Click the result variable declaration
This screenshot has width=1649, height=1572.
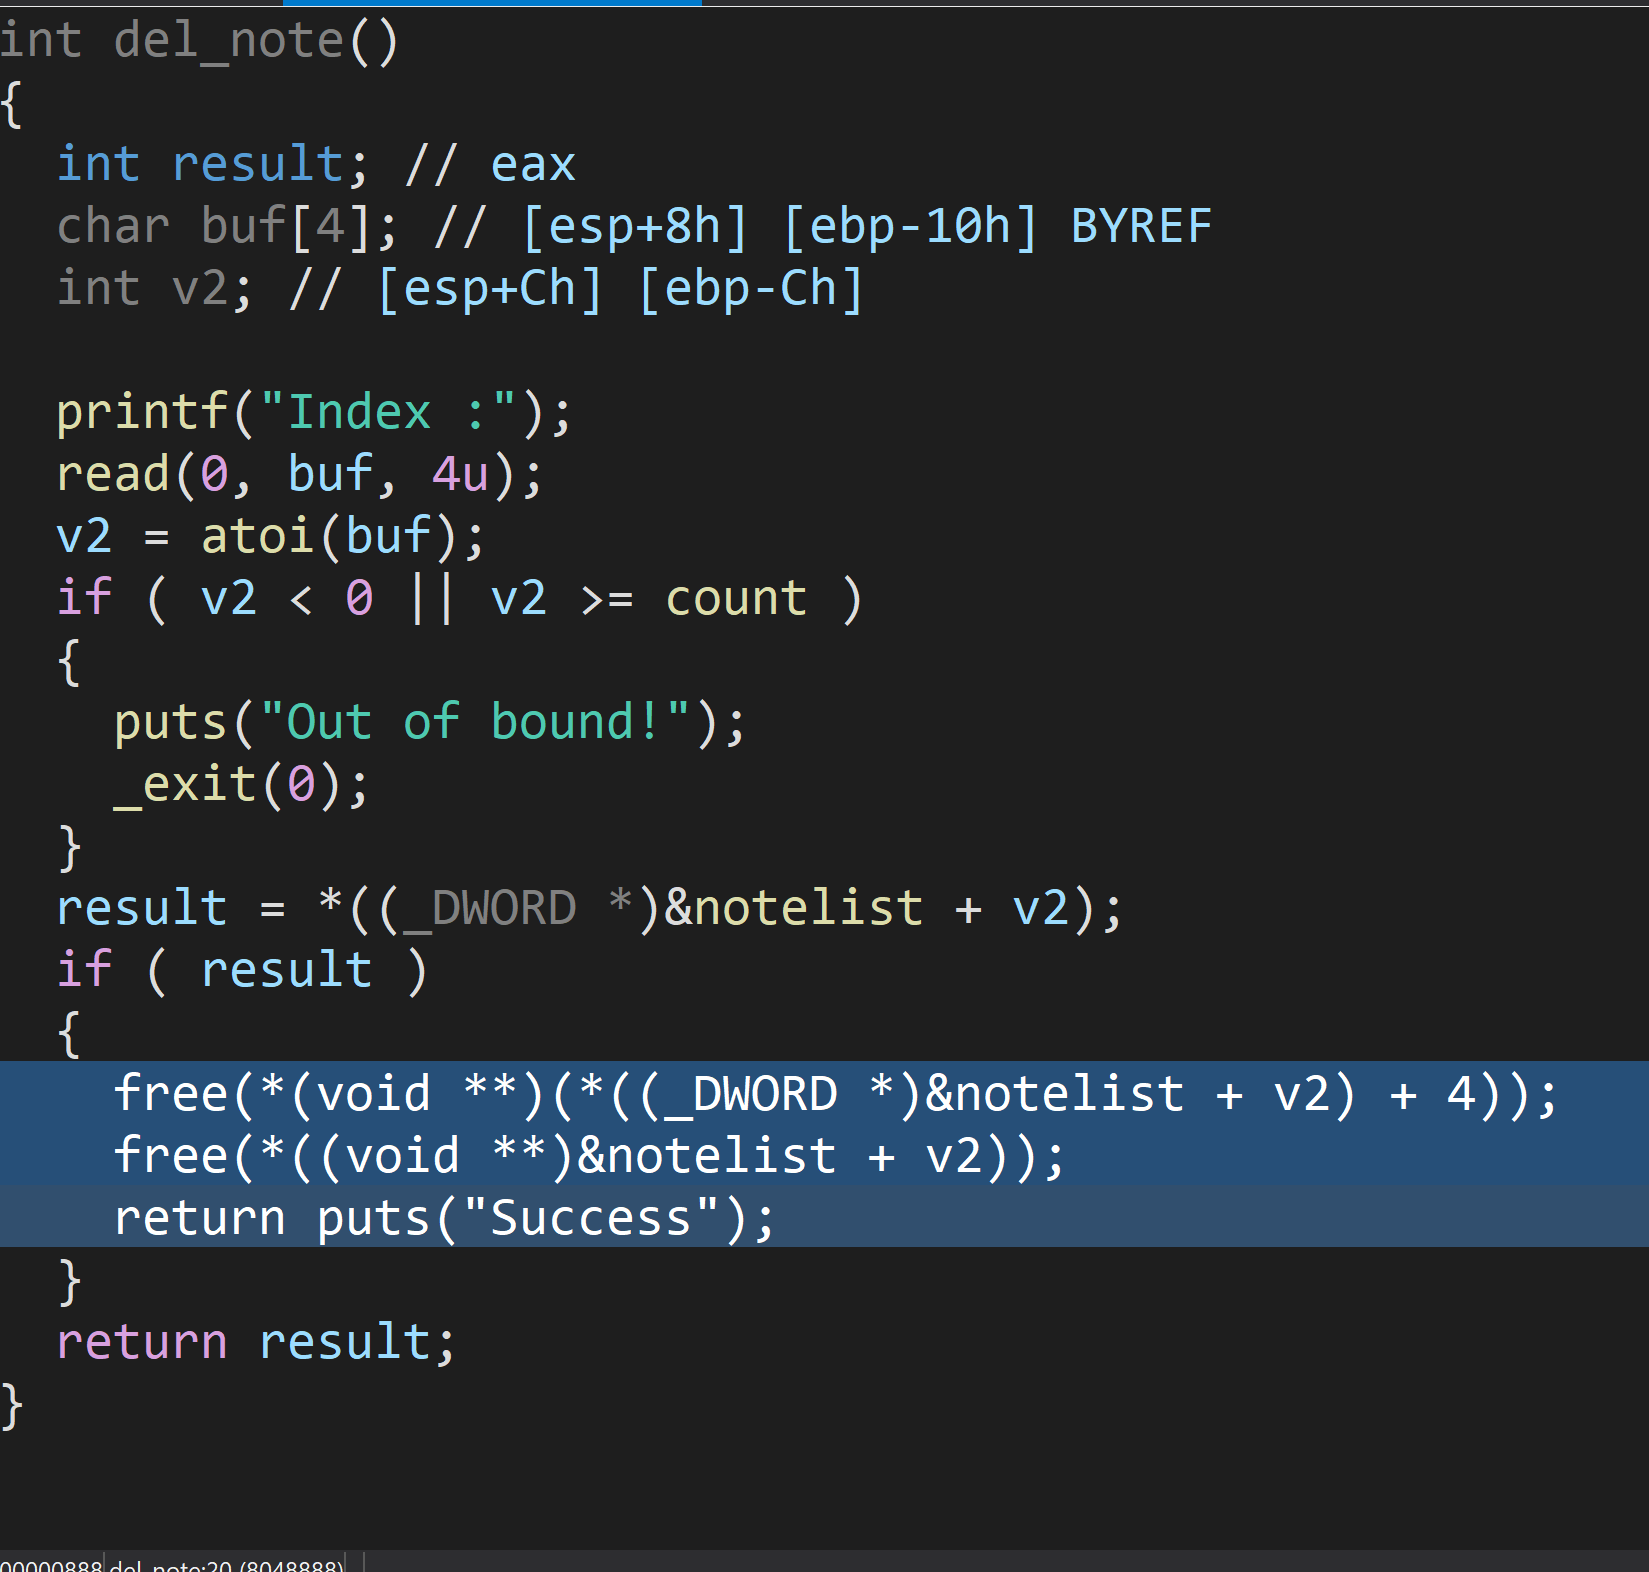tap(257, 165)
